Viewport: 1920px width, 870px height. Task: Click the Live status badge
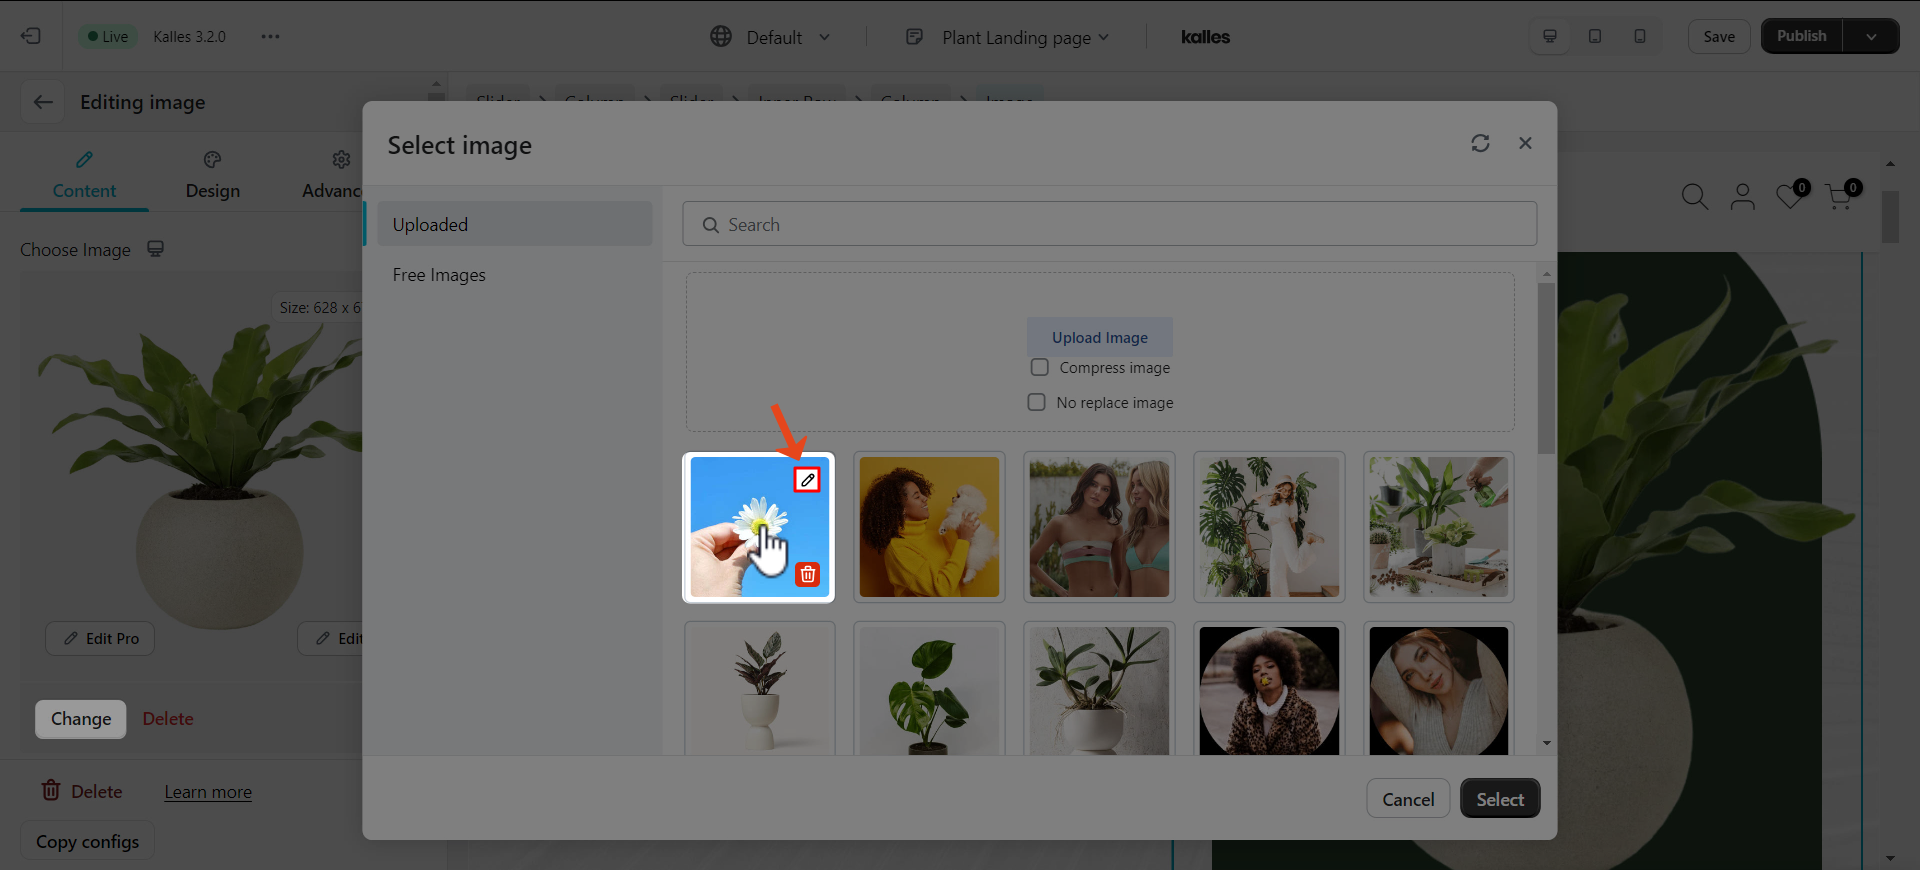(108, 36)
